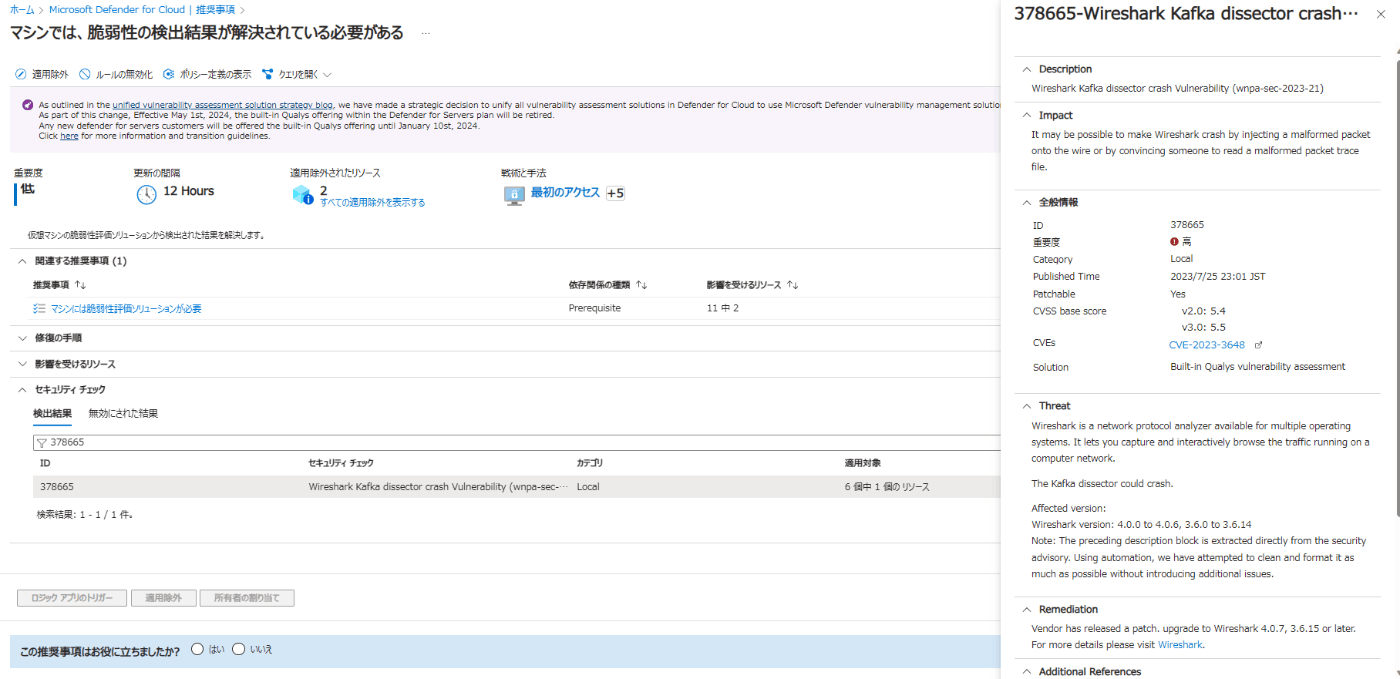Open unified vulnerability assessment solution strategy blog link

(222, 104)
